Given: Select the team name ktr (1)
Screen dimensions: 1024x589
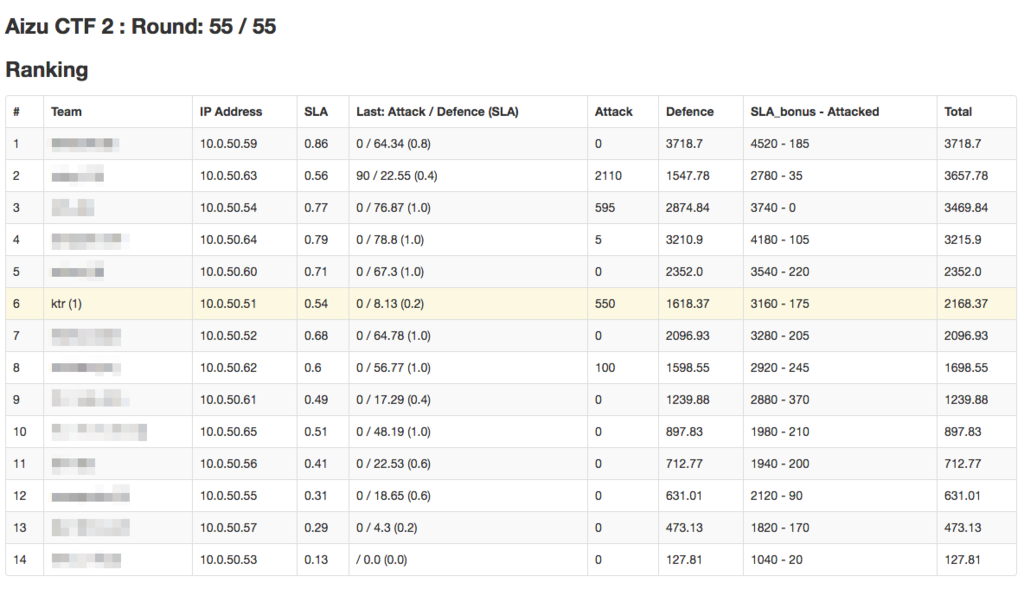Looking at the screenshot, I should tap(66, 304).
